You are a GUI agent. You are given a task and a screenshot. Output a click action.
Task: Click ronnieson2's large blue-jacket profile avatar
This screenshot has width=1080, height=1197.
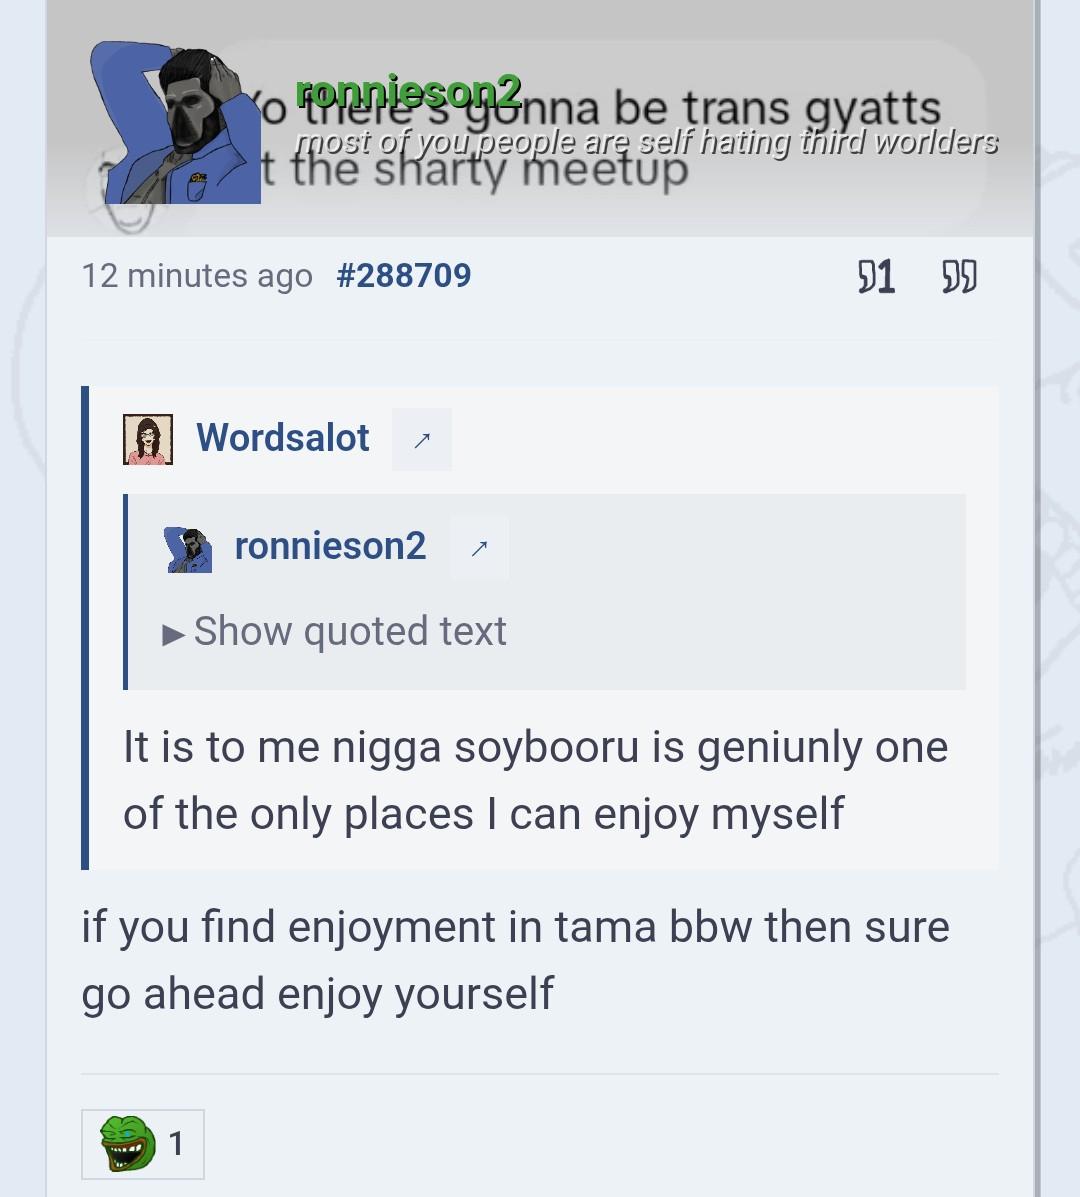pos(176,122)
